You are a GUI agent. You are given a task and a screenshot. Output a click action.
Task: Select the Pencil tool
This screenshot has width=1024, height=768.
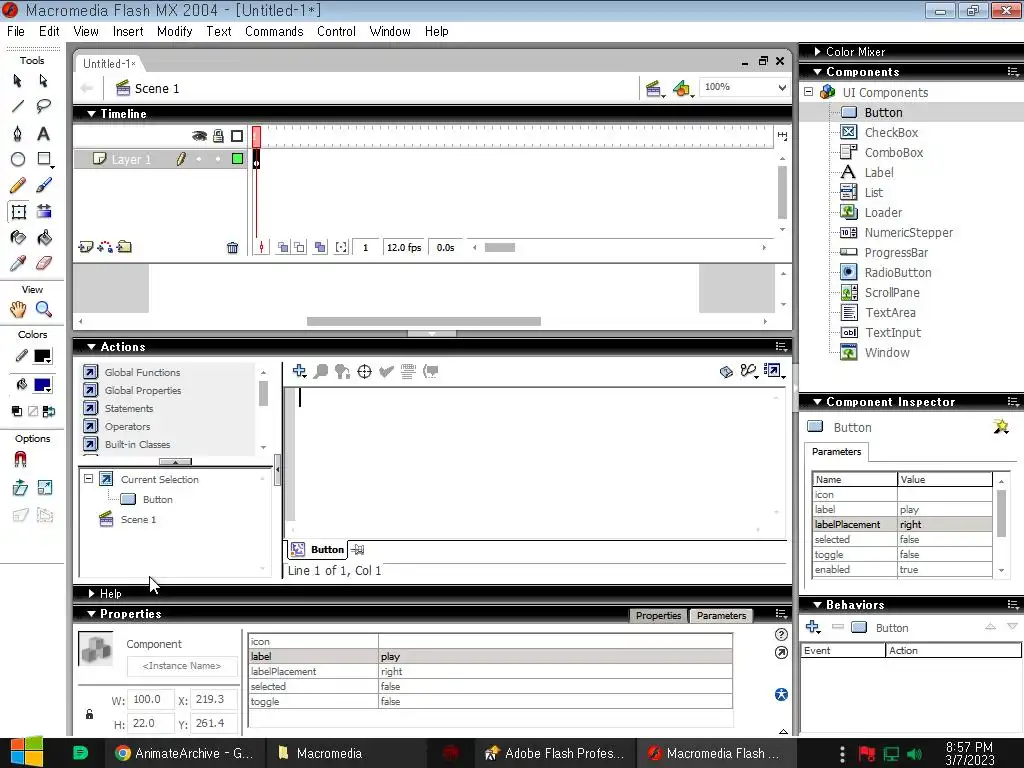(18, 185)
